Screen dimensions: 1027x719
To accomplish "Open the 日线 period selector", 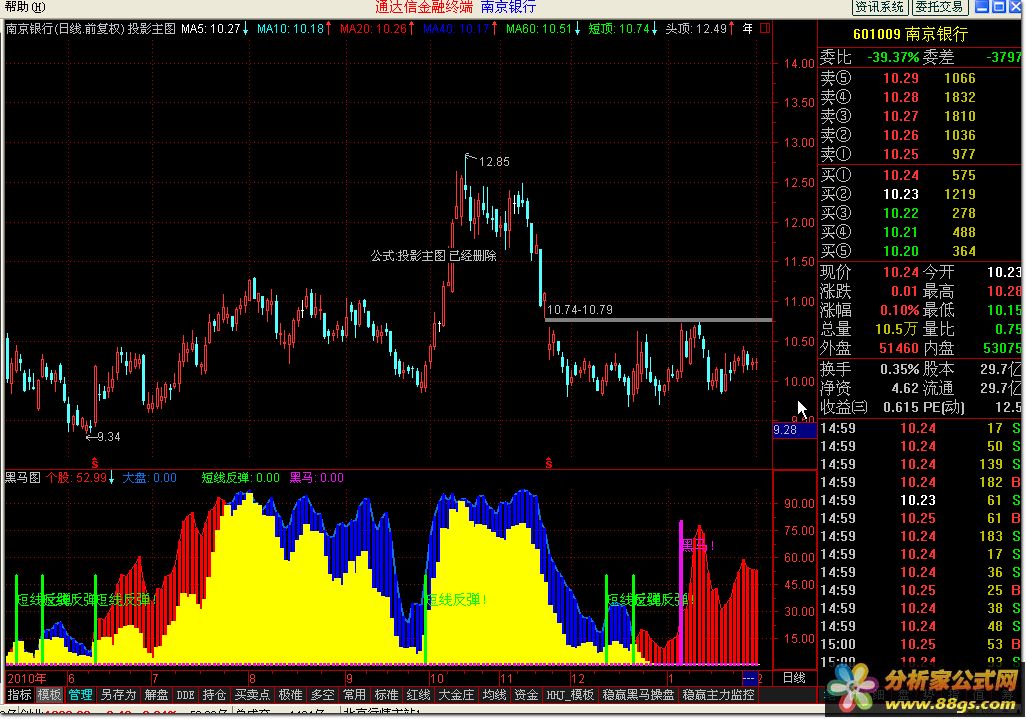I will click(x=794, y=678).
